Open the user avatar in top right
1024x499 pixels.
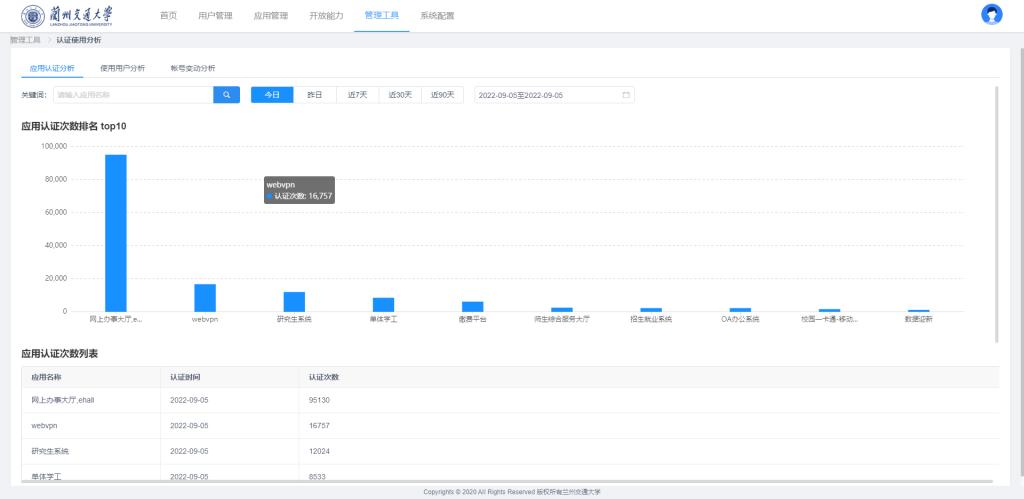991,15
